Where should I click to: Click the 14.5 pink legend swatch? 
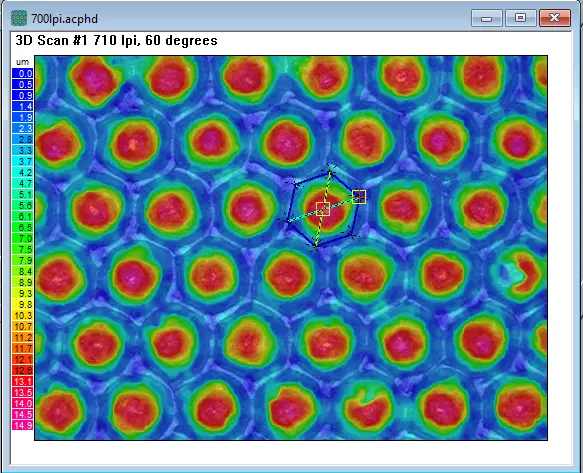(22, 414)
